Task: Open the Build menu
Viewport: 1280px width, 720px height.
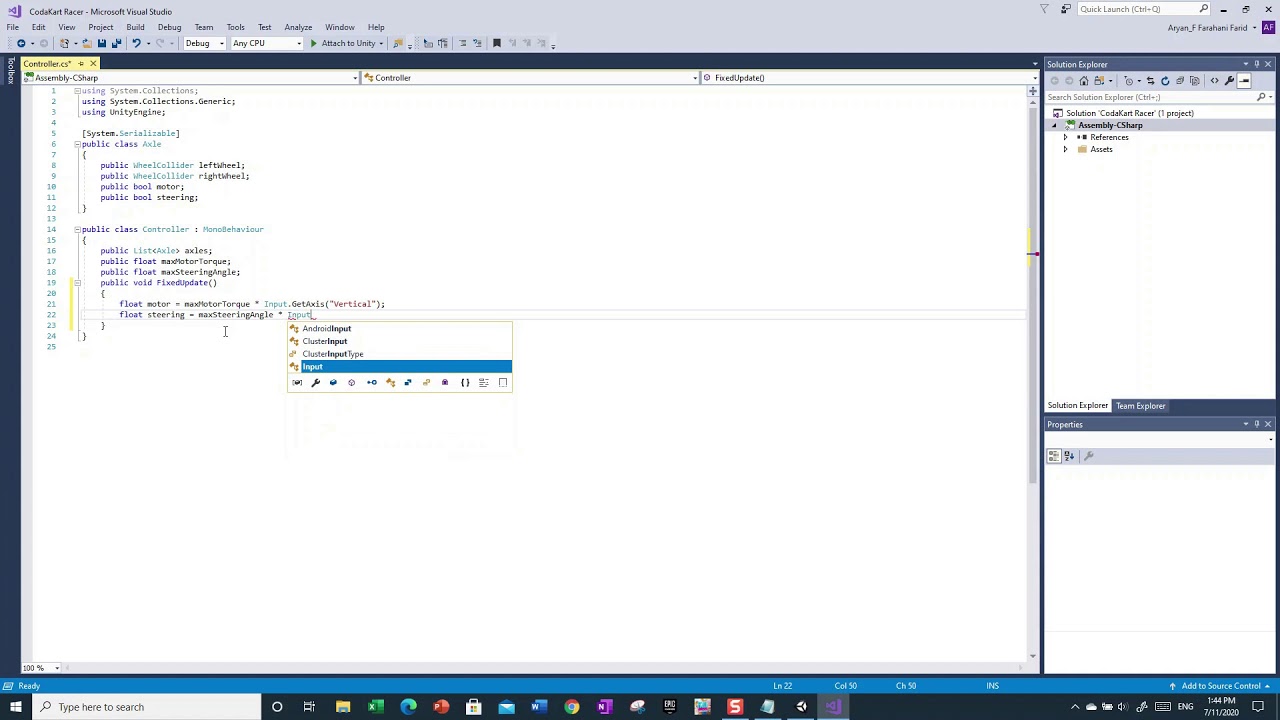Action: coord(135,27)
